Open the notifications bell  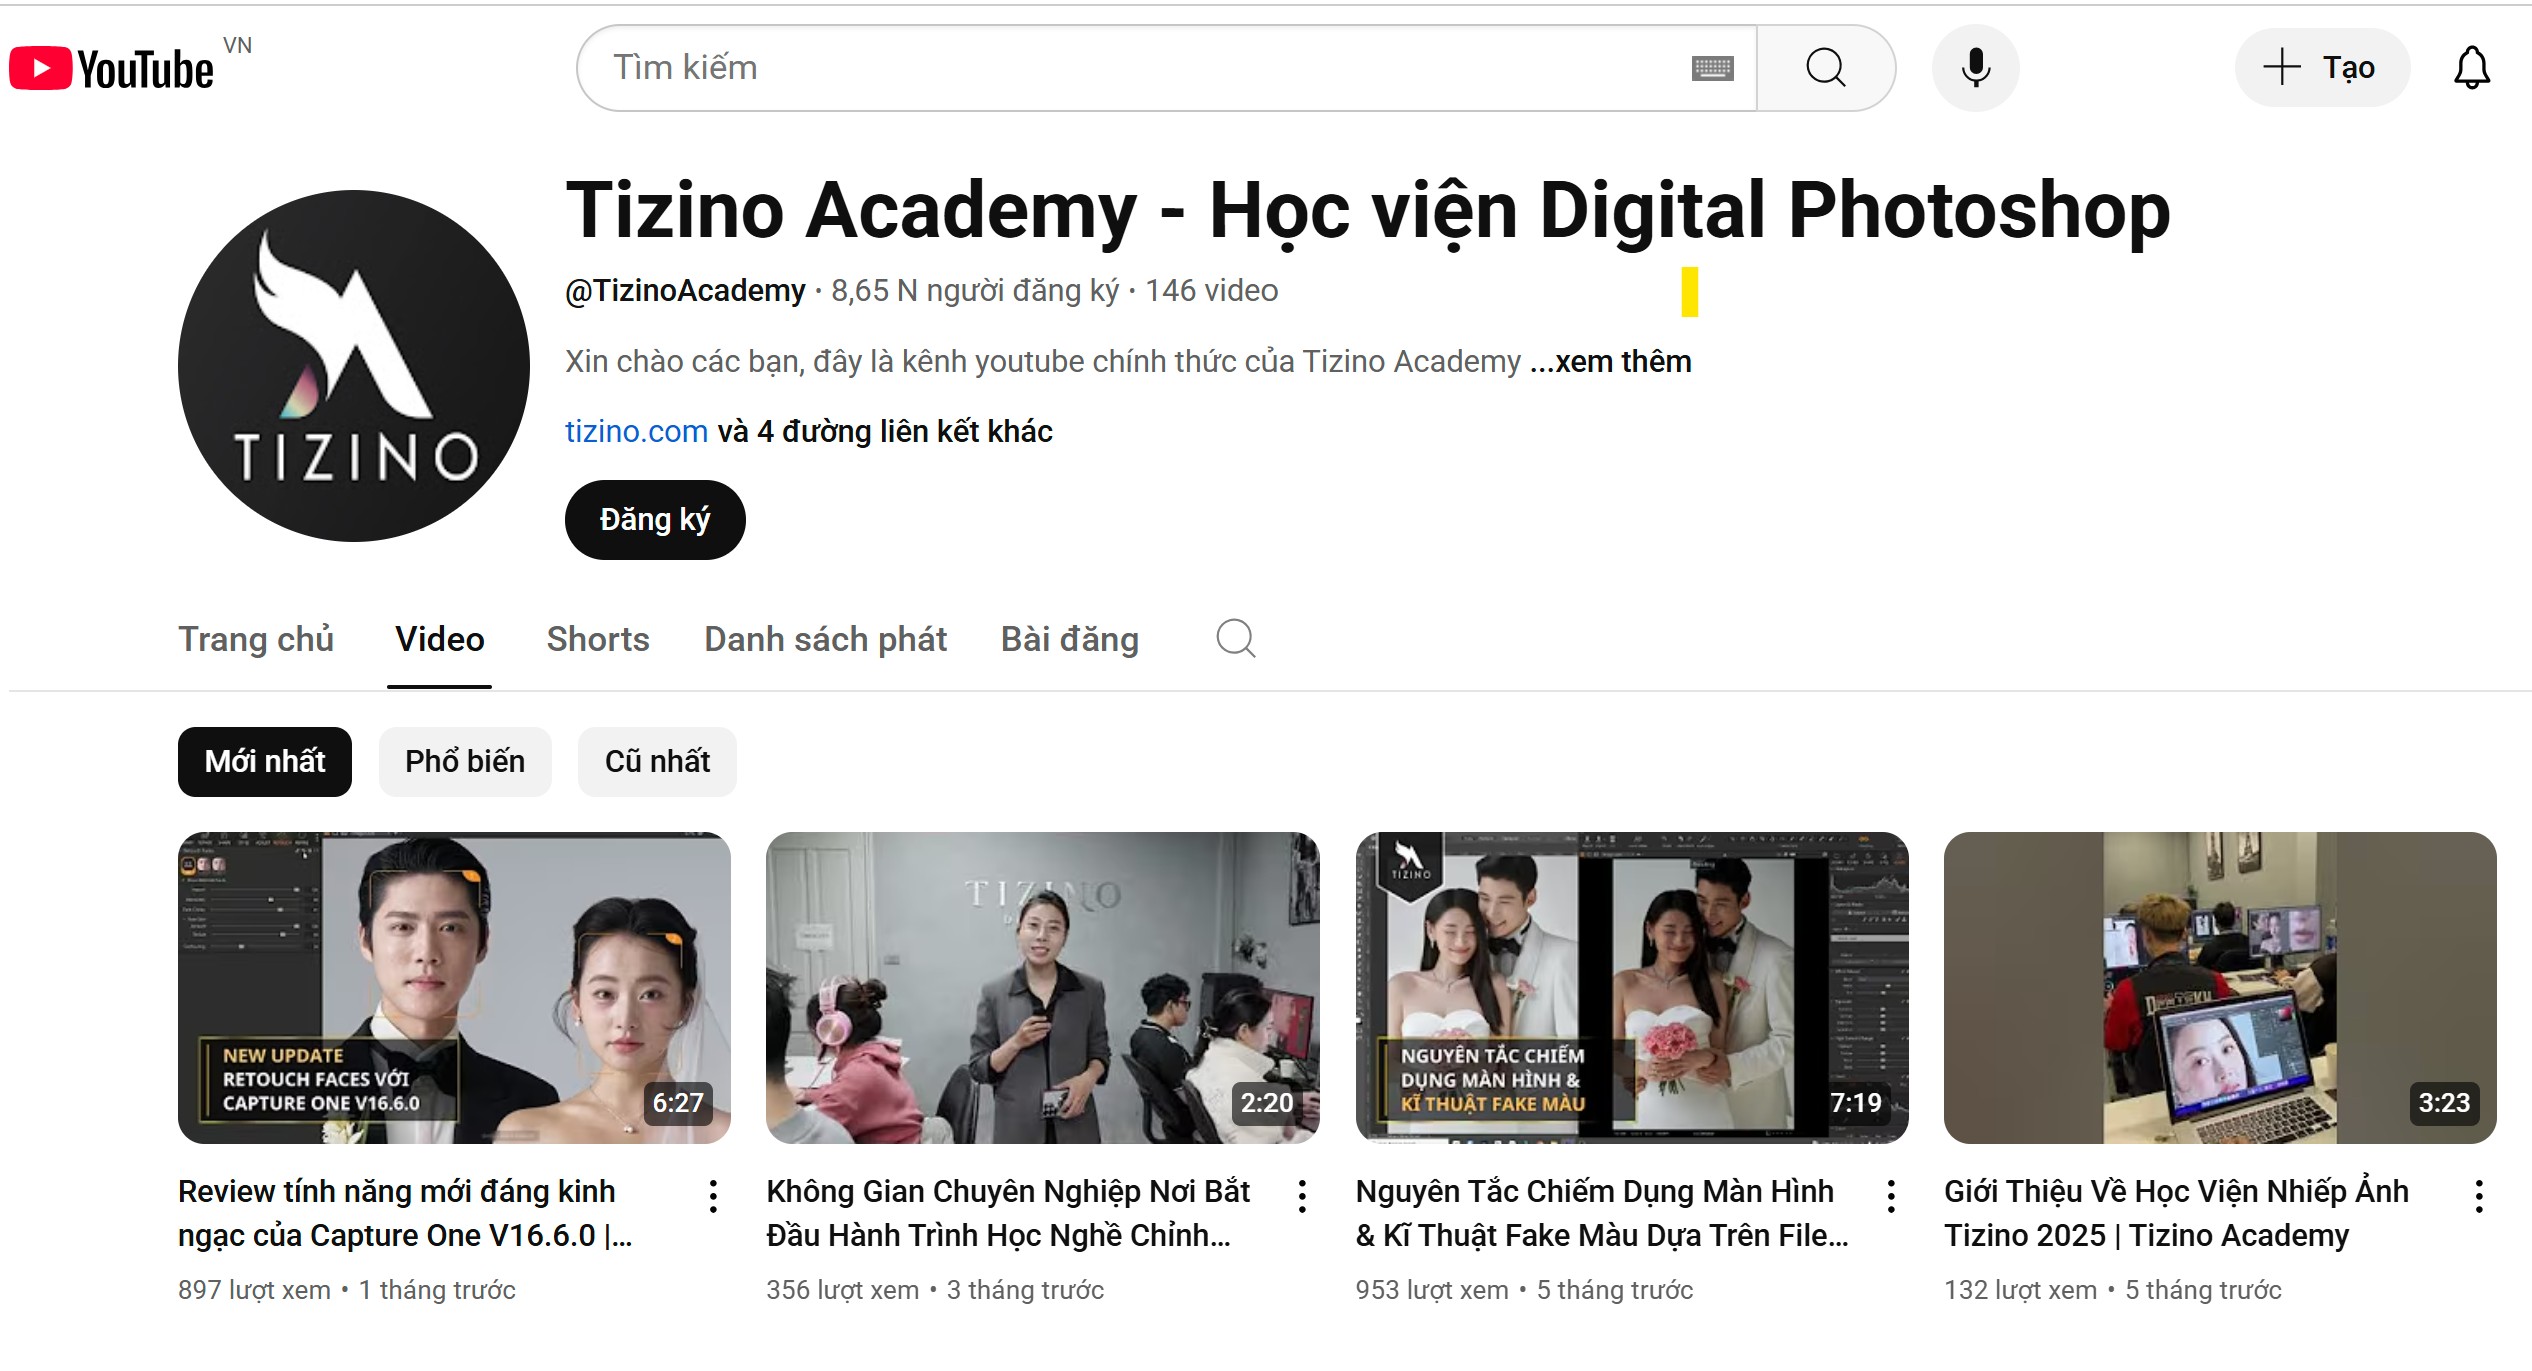click(2471, 68)
